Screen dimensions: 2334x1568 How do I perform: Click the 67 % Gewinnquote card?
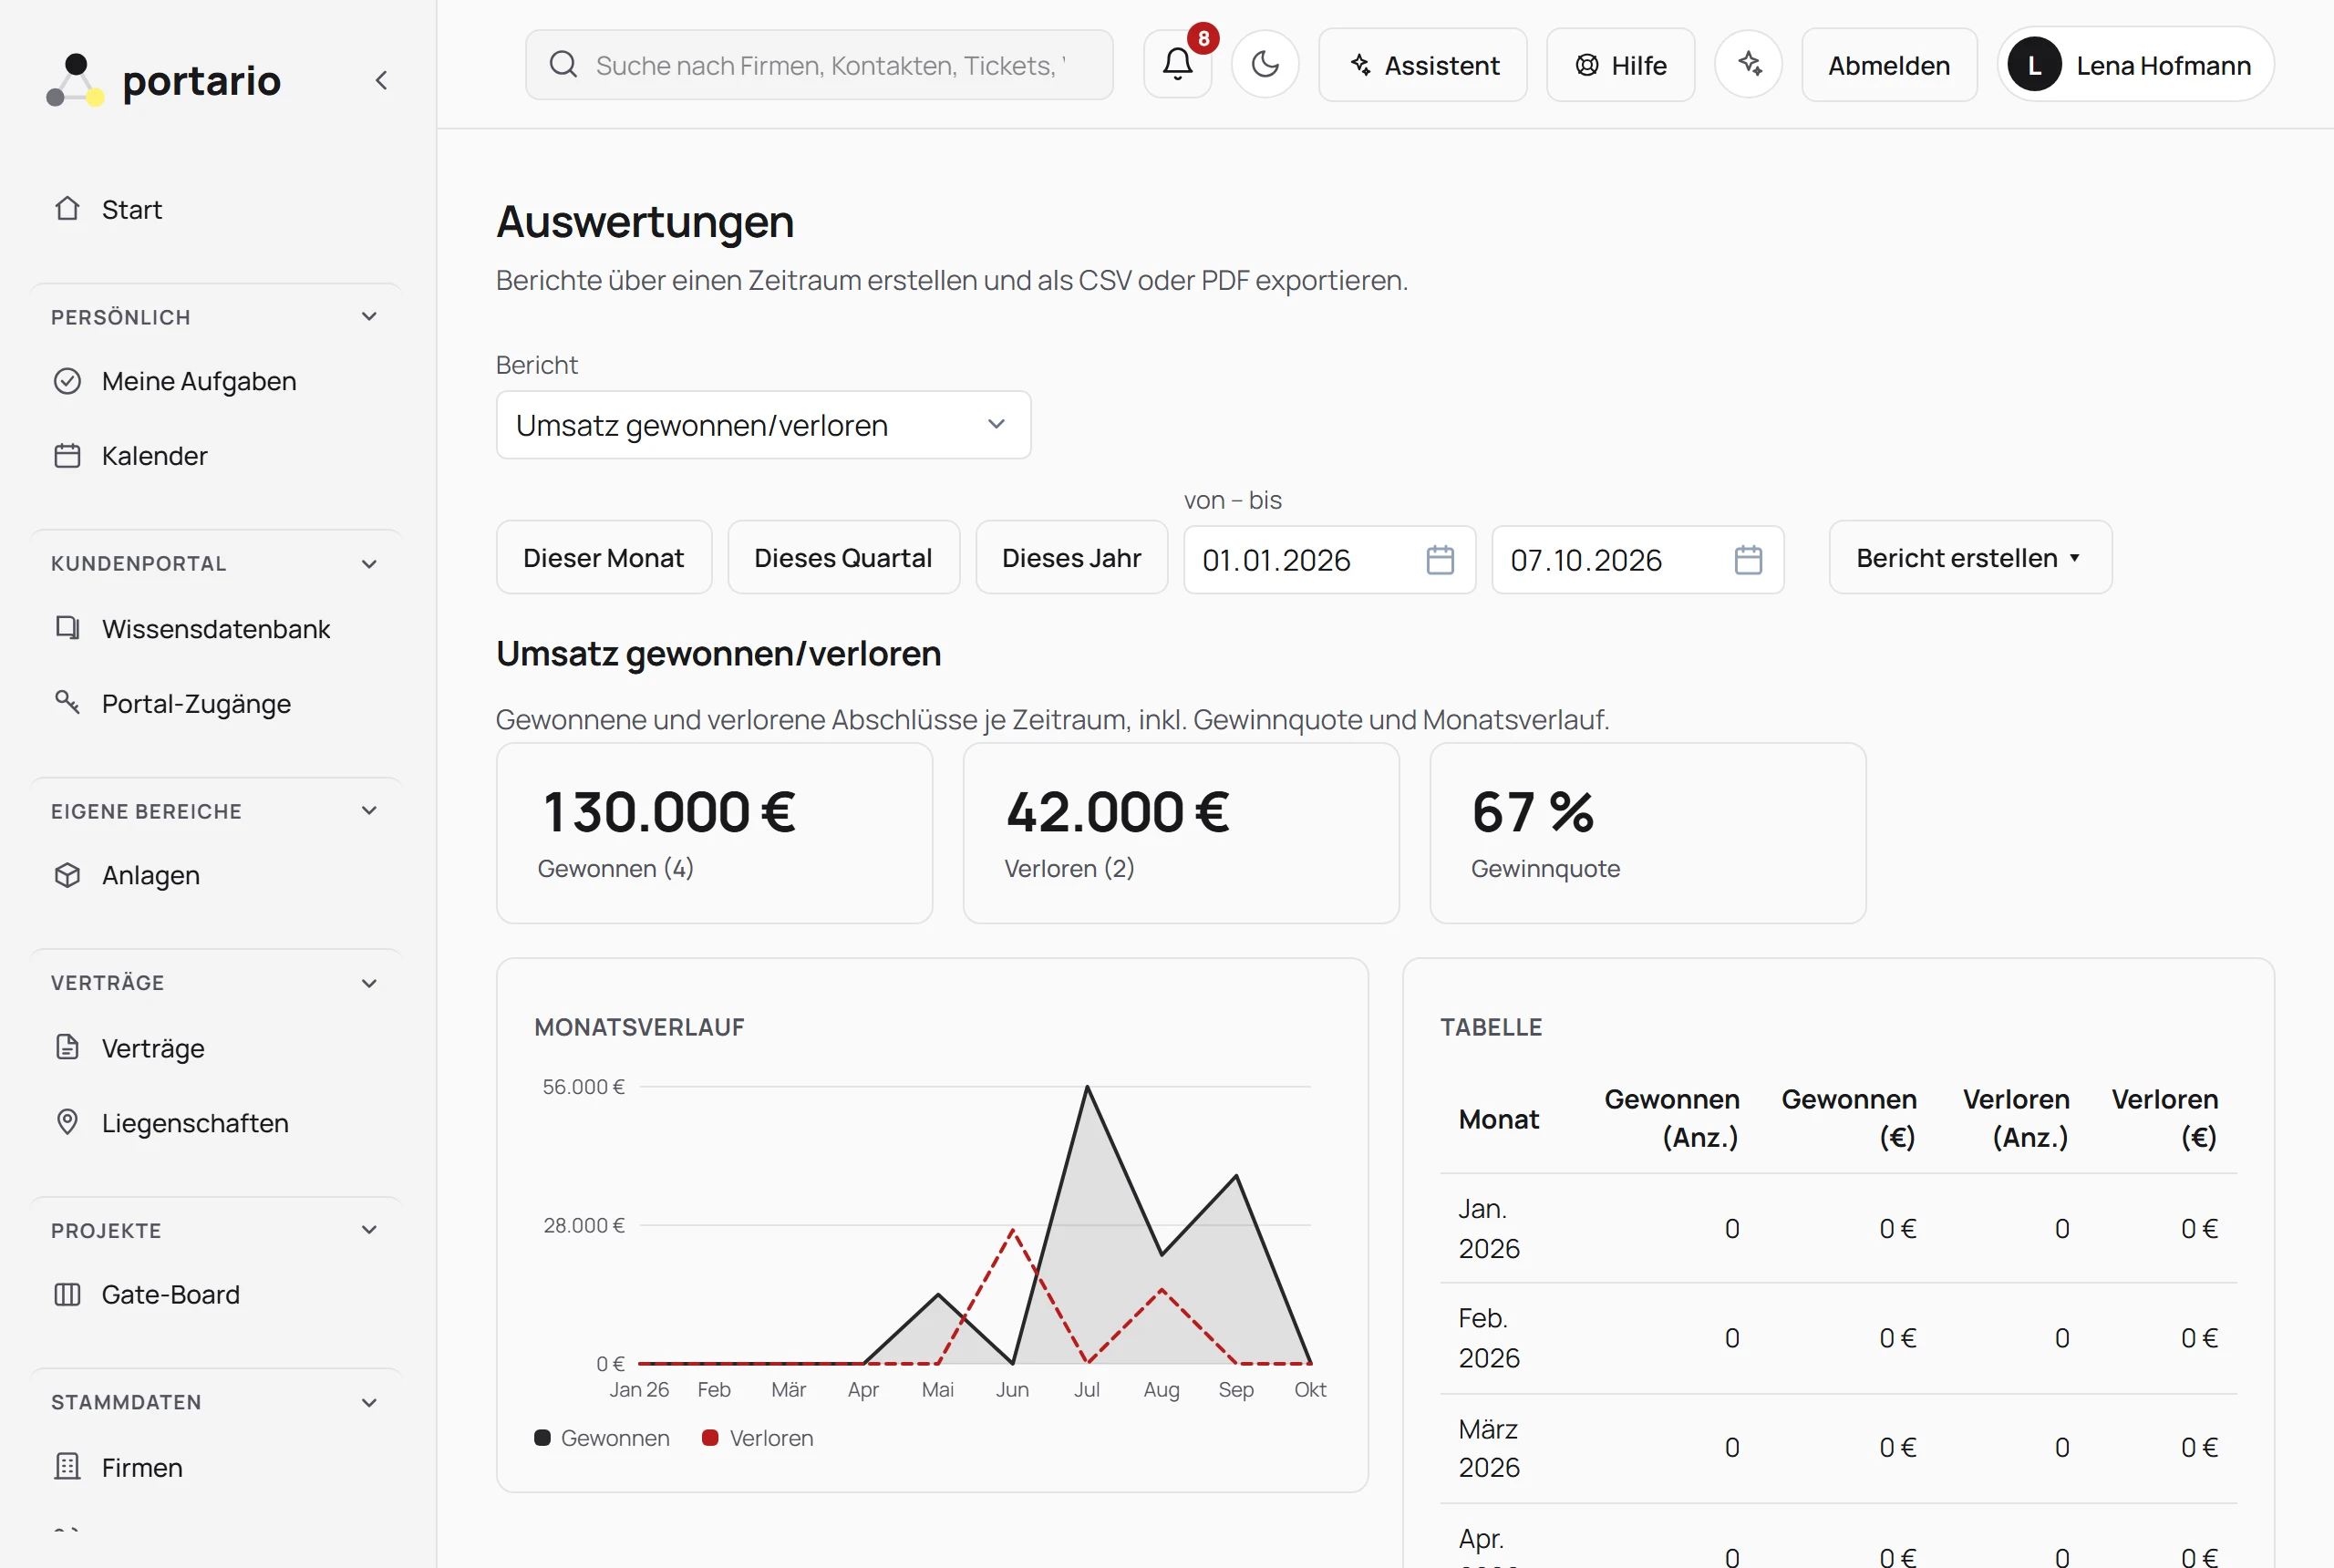[1647, 833]
